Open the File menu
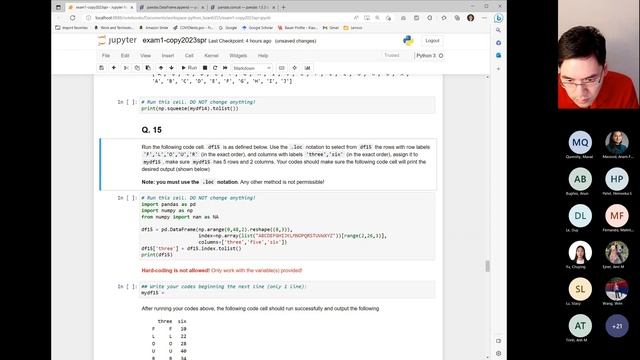Image resolution: width=640 pixels, height=360 pixels. [x=106, y=56]
